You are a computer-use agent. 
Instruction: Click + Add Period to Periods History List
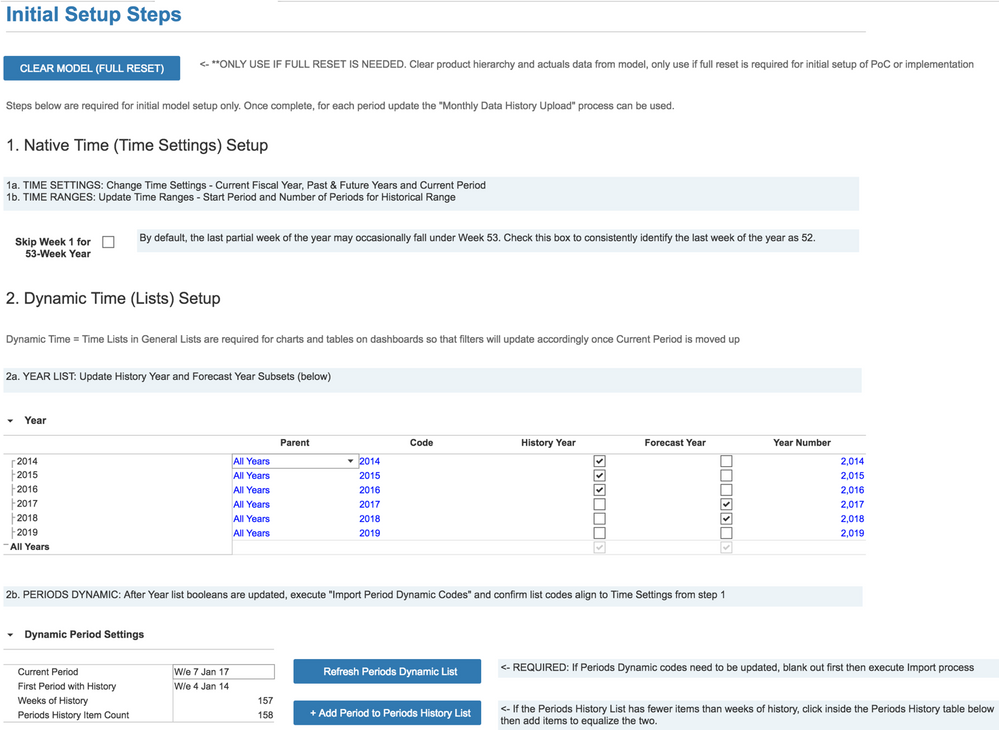point(387,712)
